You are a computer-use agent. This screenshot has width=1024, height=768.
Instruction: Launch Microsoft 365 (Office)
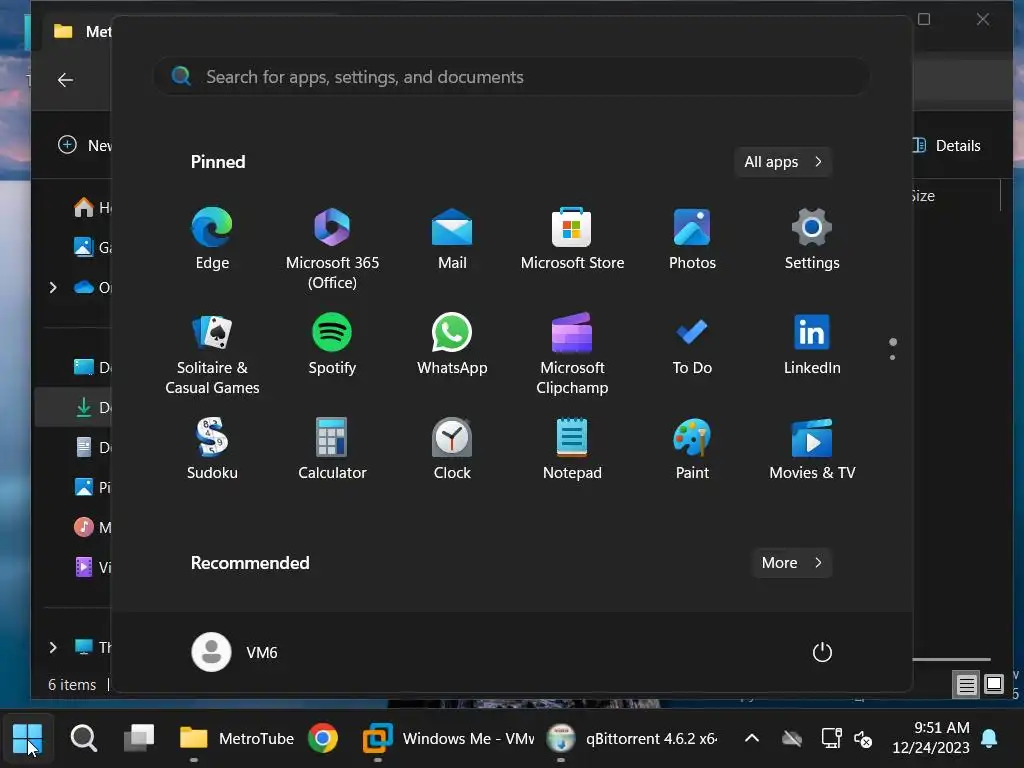click(332, 248)
